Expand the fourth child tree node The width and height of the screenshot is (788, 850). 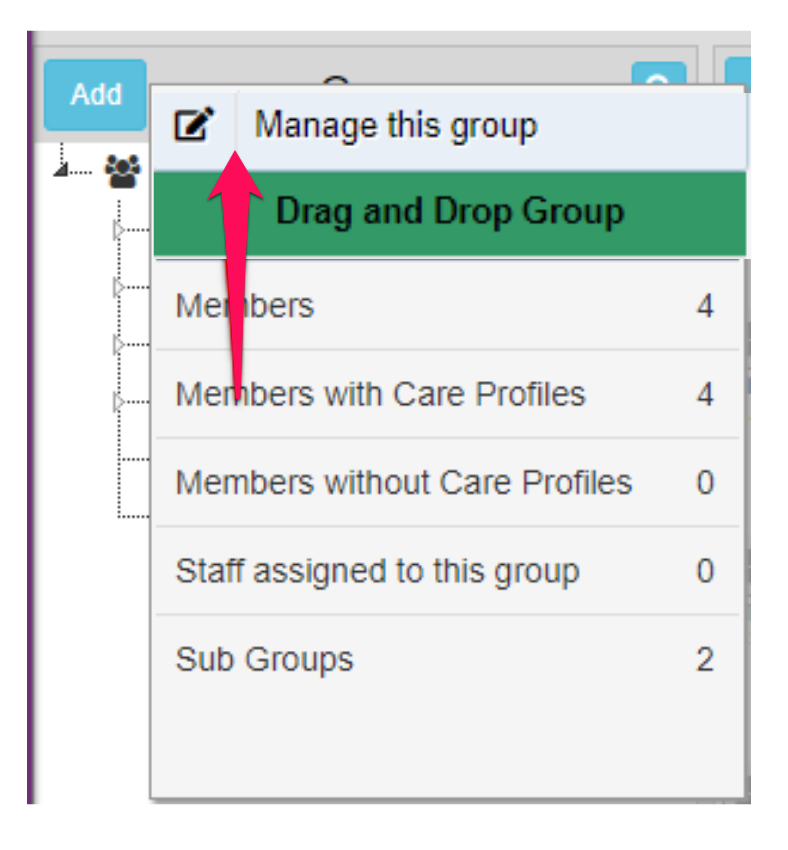[118, 403]
